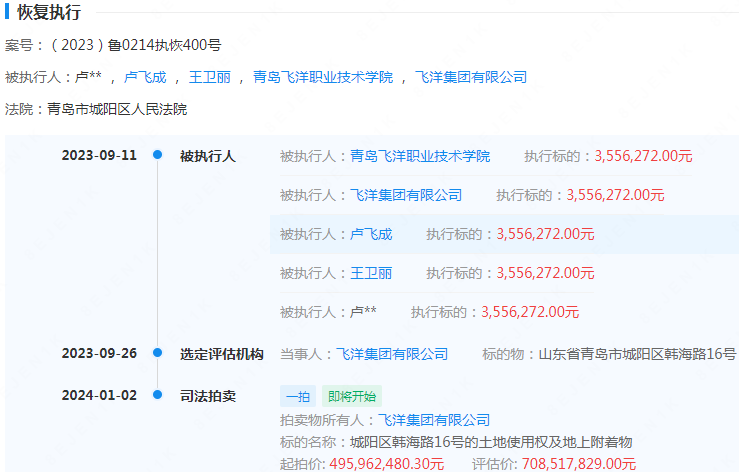This screenshot has height=472, width=739.
Task: Click the 被执行人 stage label in the timeline
Action: pos(208,156)
